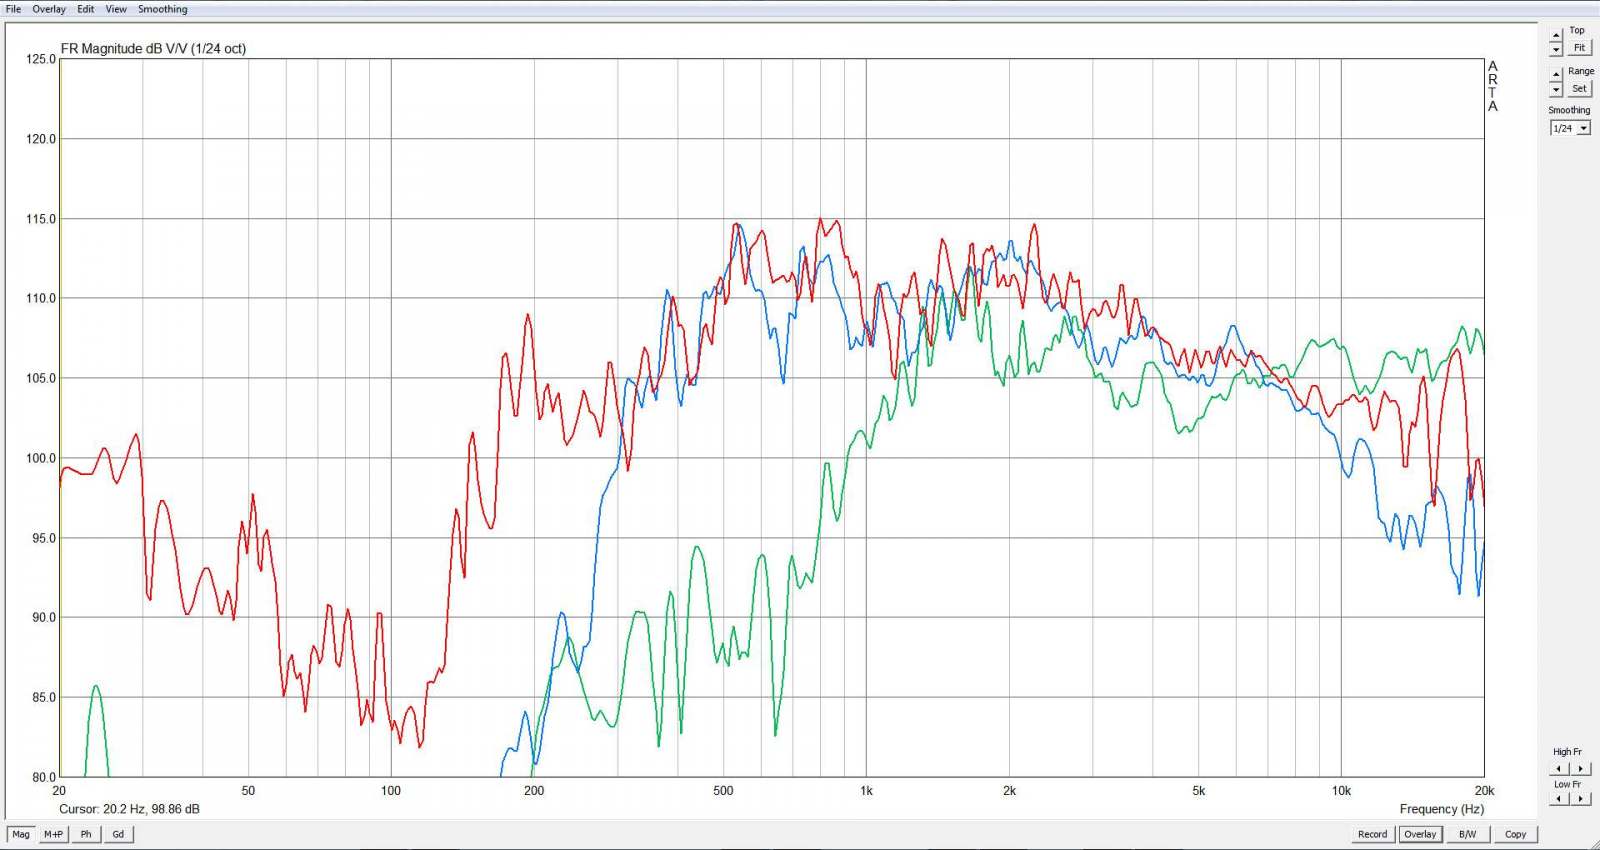This screenshot has height=850, width=1600.
Task: Decrease the Range with its down arrow
Action: click(x=1556, y=90)
